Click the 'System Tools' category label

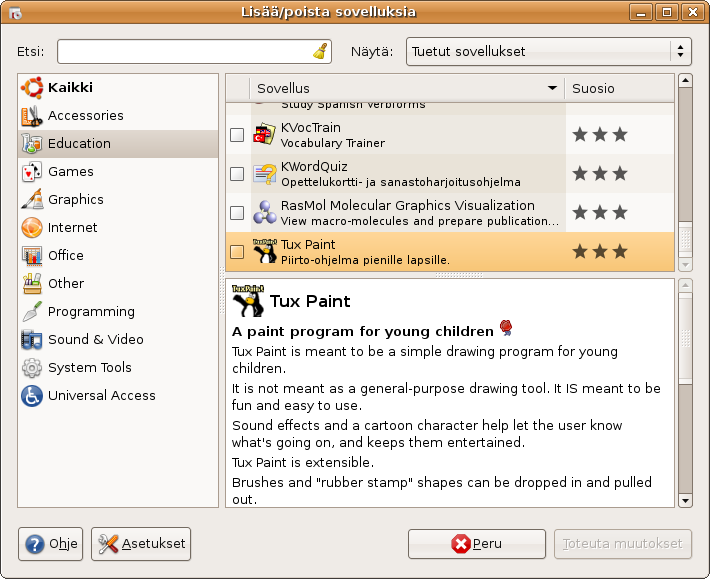click(90, 368)
